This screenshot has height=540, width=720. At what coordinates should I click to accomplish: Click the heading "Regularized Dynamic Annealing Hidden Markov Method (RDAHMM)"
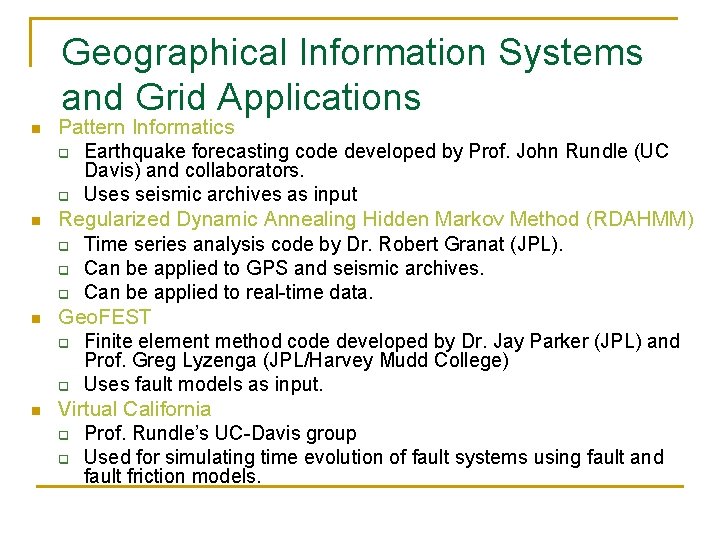pyautogui.click(x=376, y=219)
